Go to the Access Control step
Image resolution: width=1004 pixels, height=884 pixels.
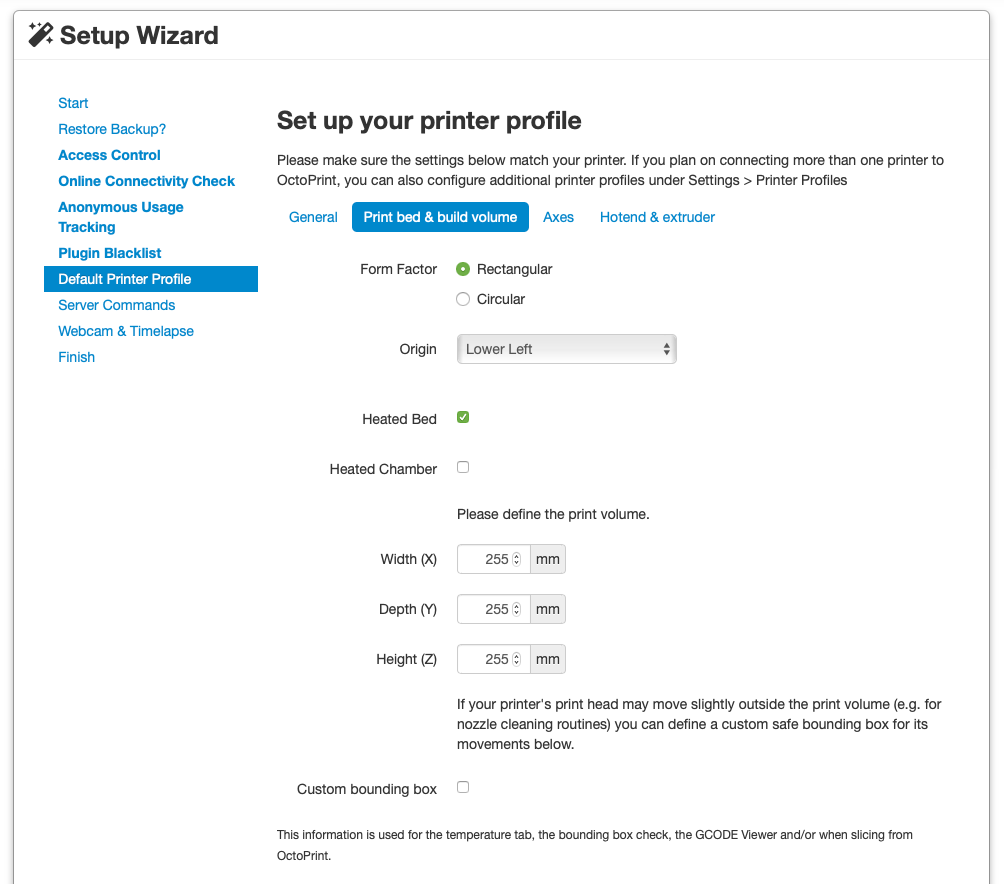(109, 155)
